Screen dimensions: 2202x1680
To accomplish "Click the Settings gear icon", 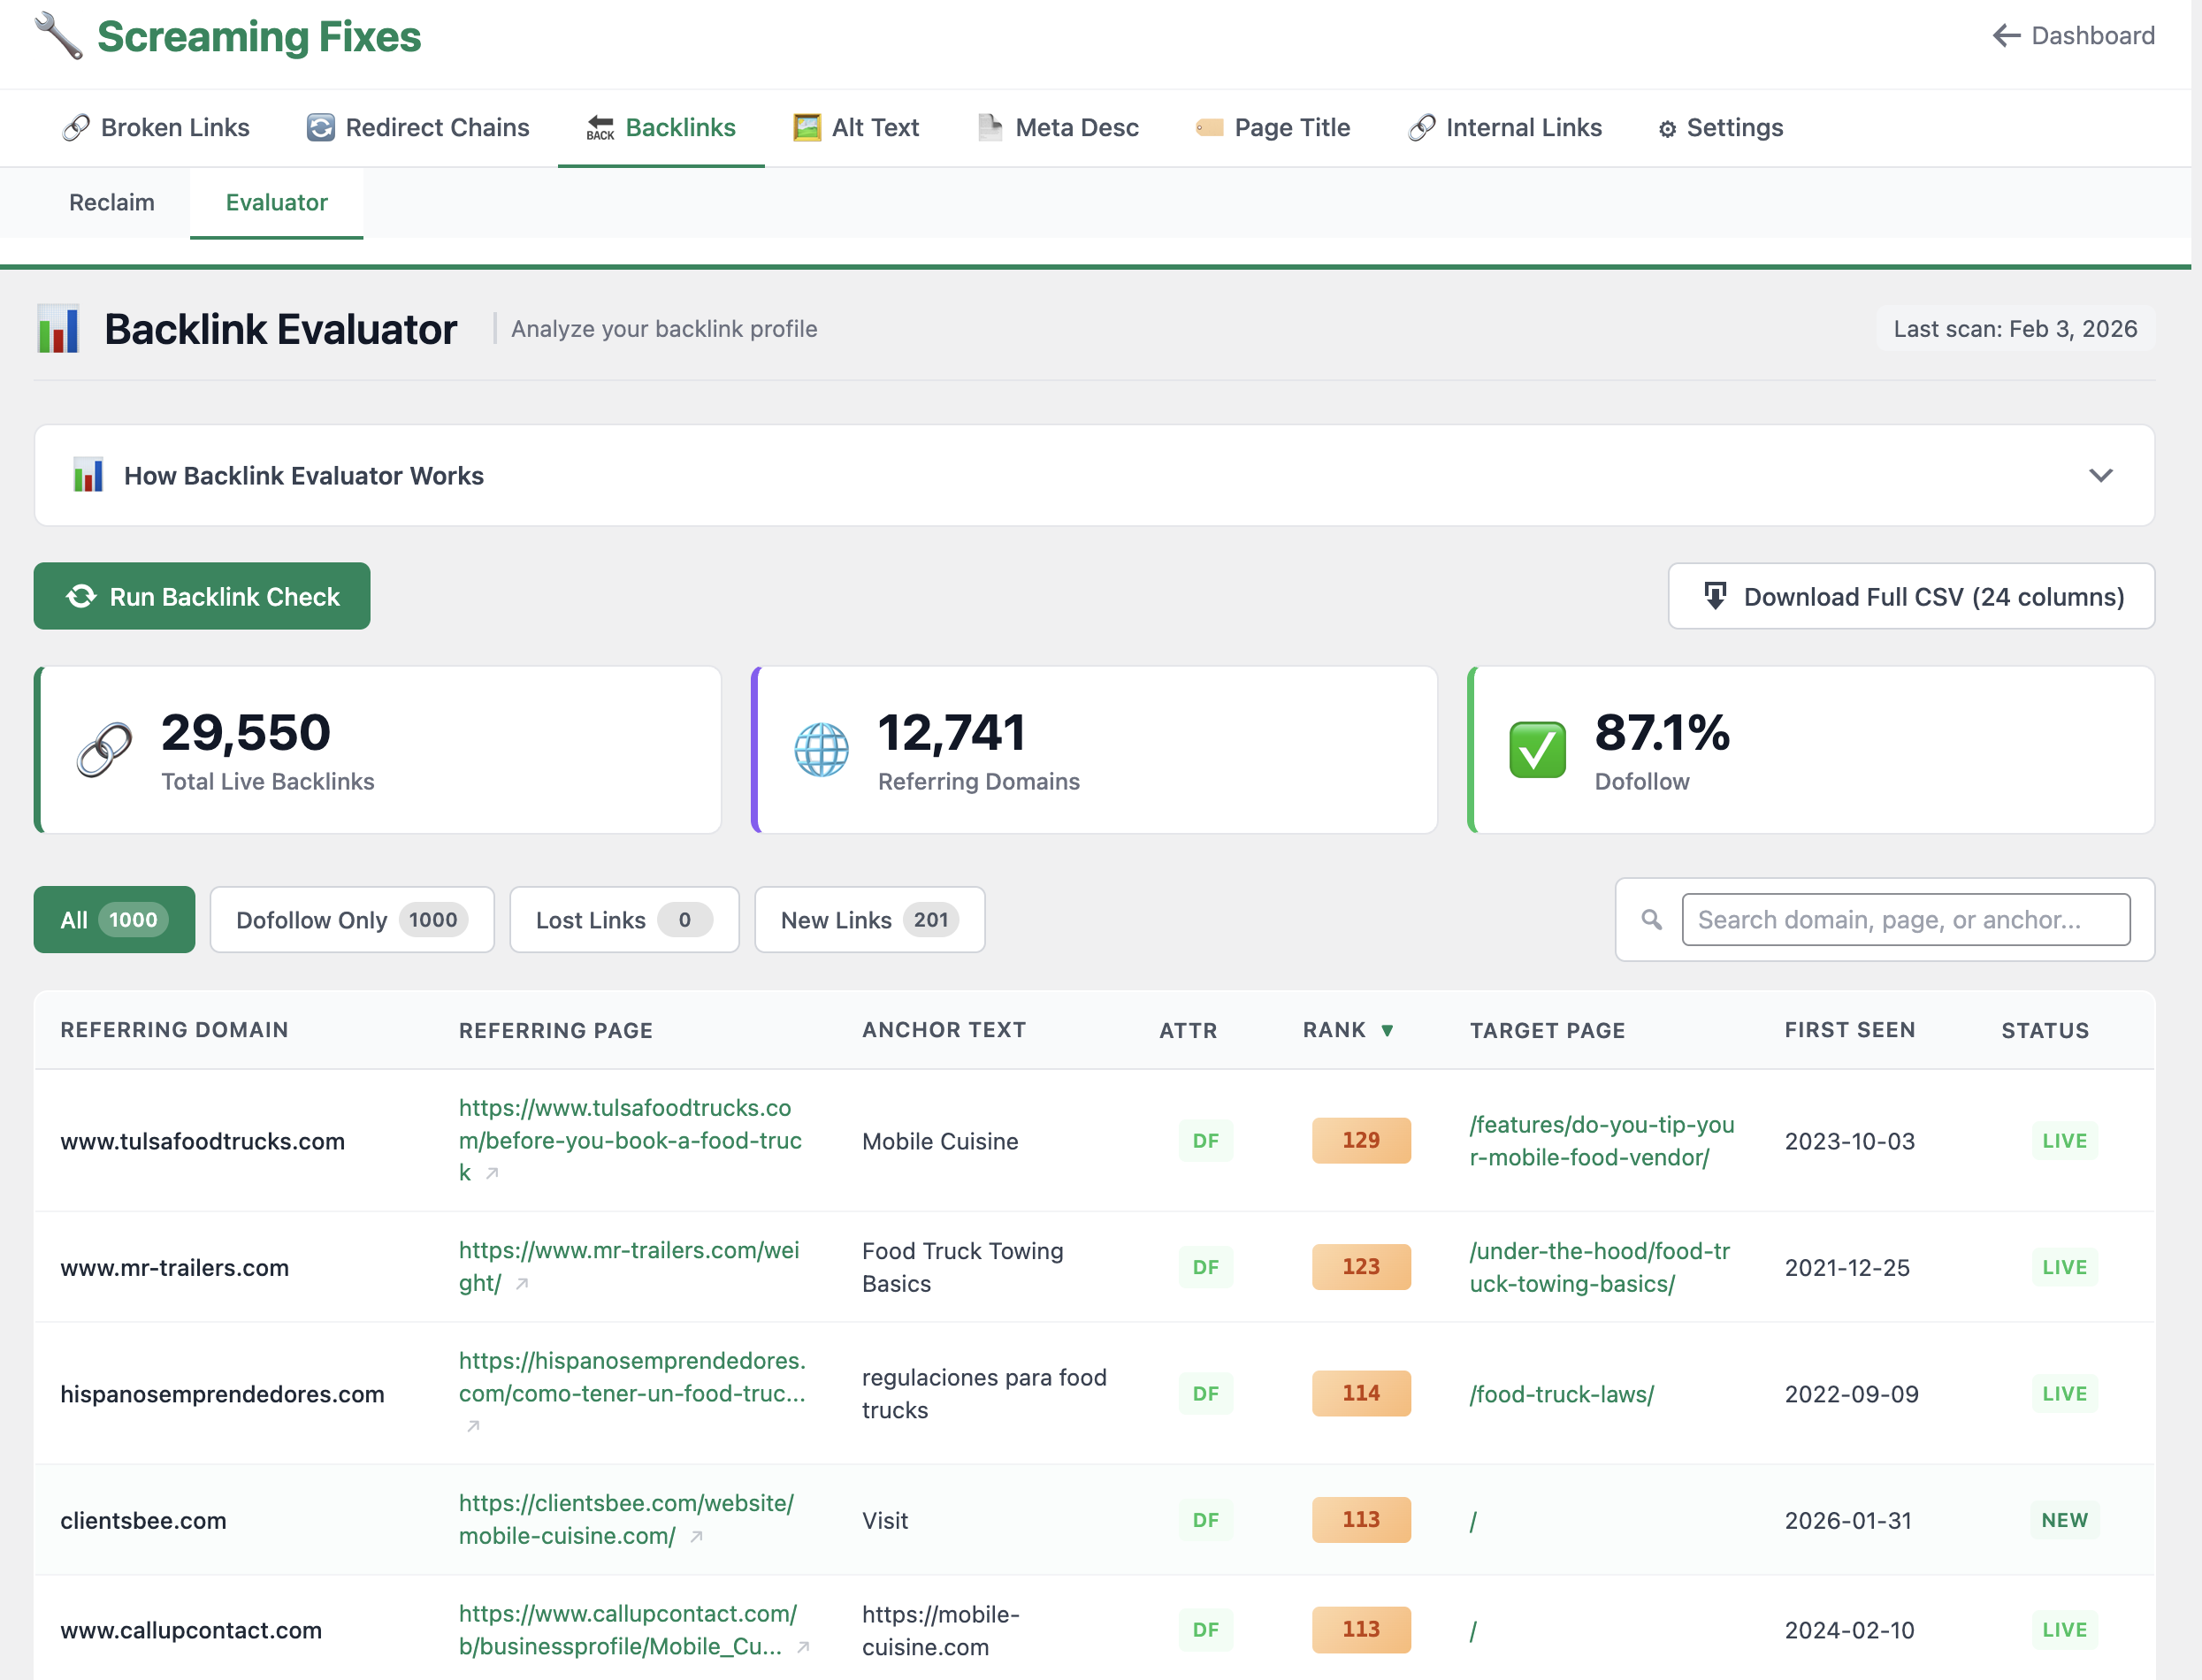I will tap(1665, 127).
